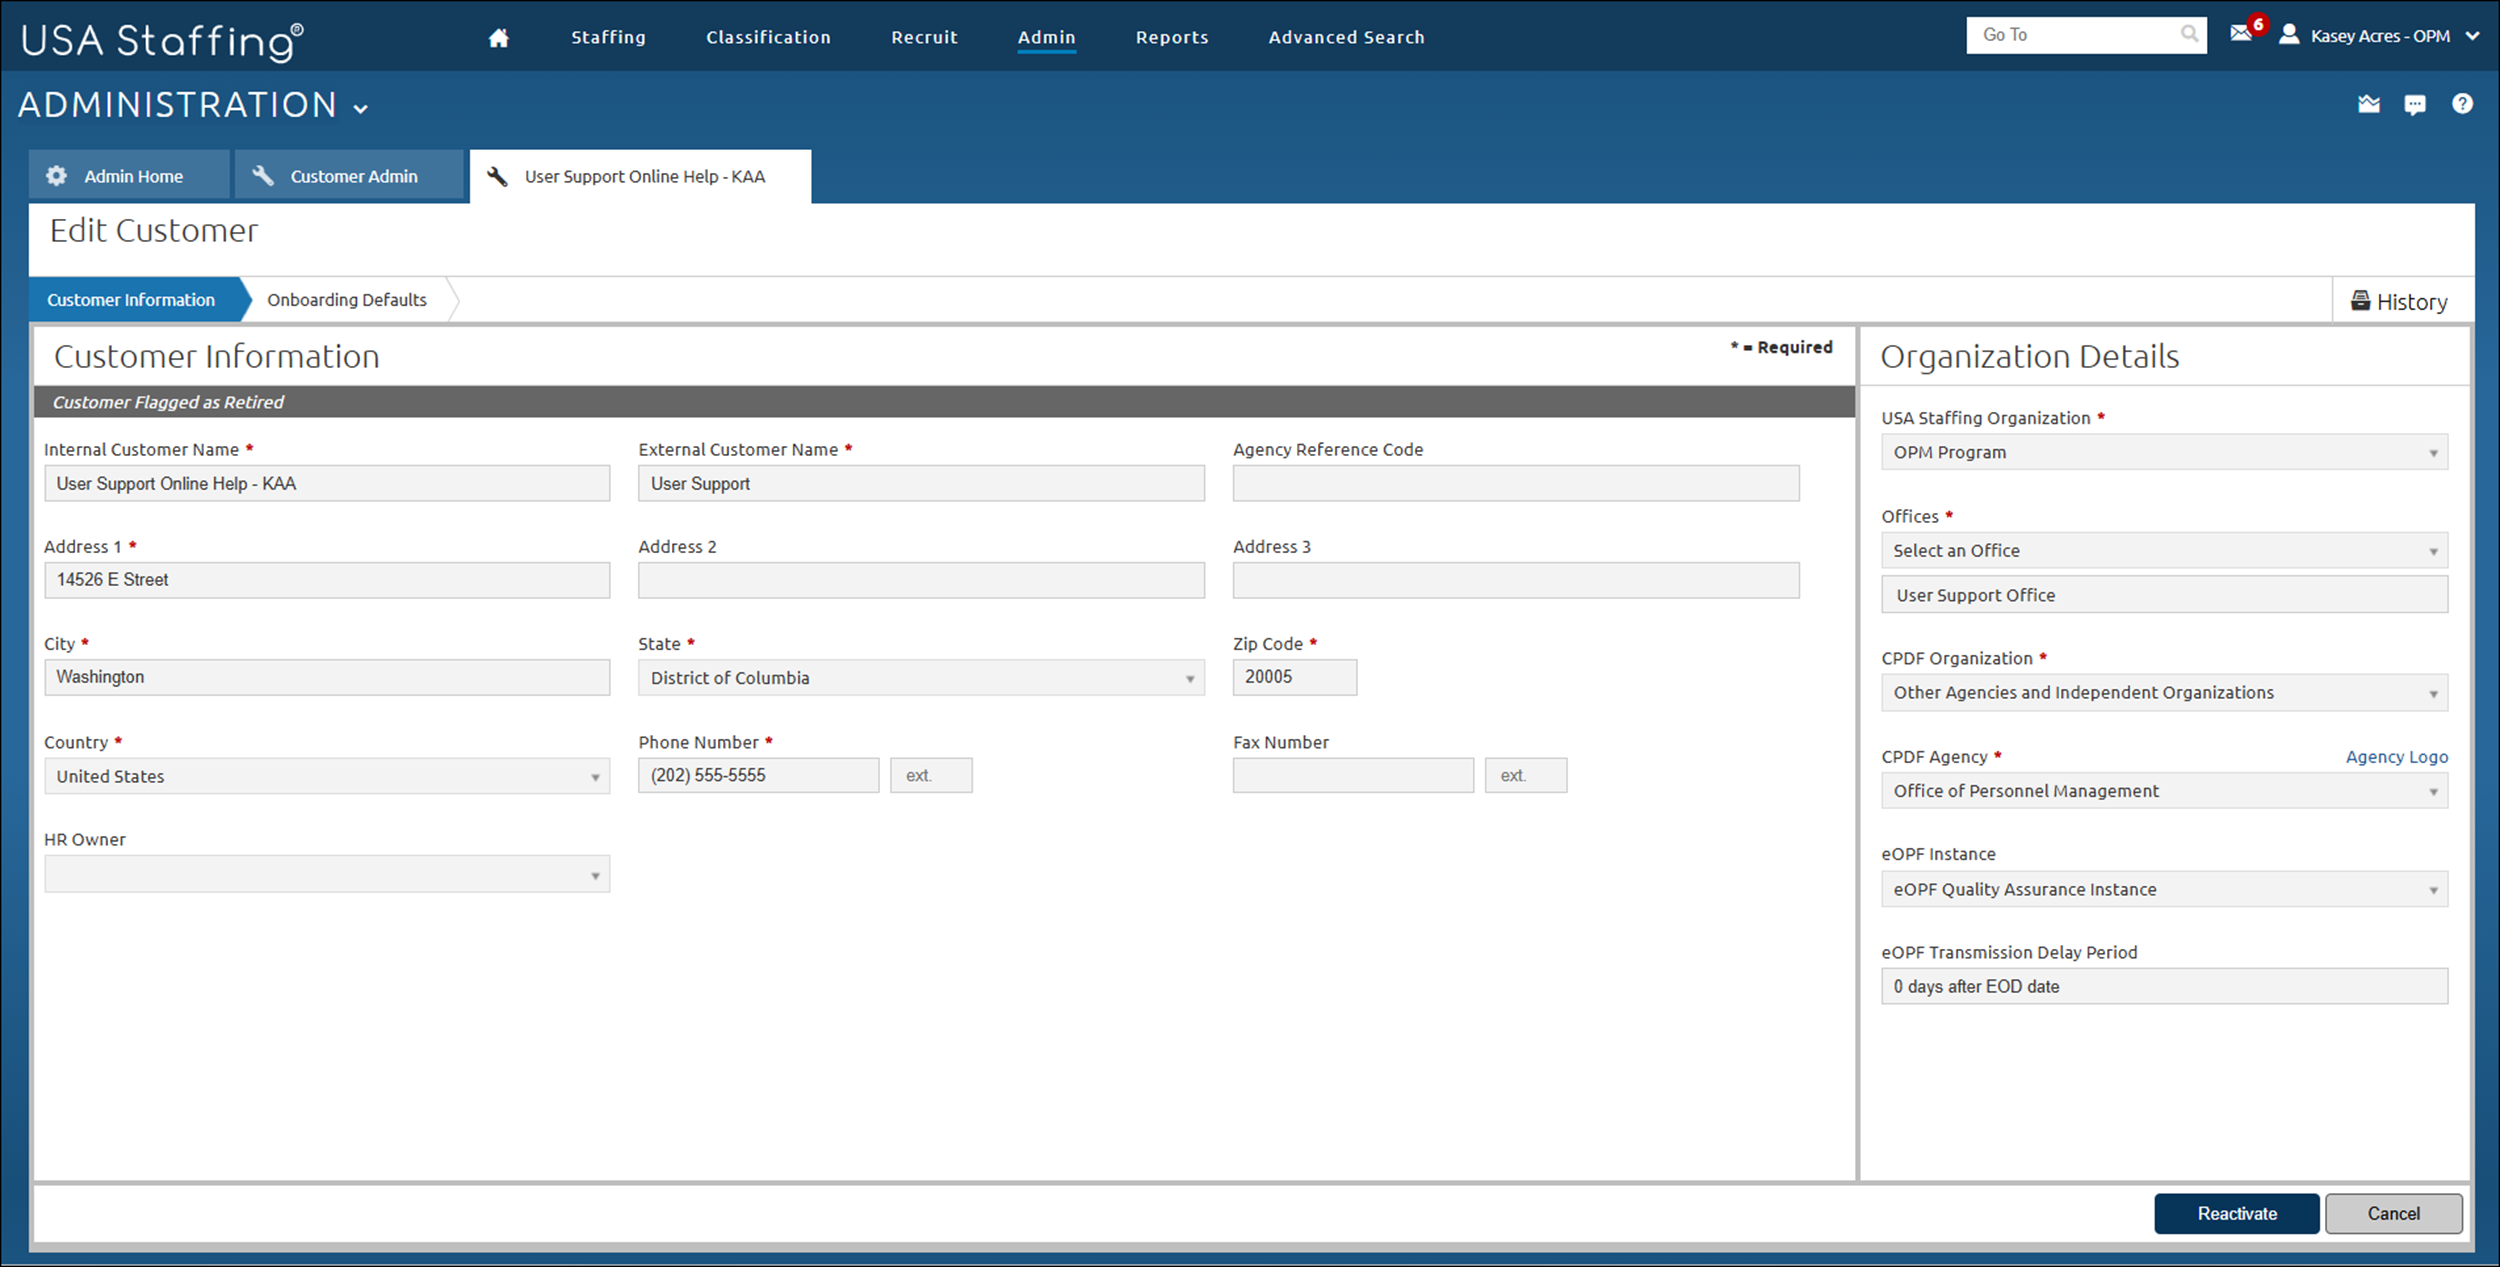Click the Phone Number ext. field
2500x1267 pixels.
click(931, 775)
